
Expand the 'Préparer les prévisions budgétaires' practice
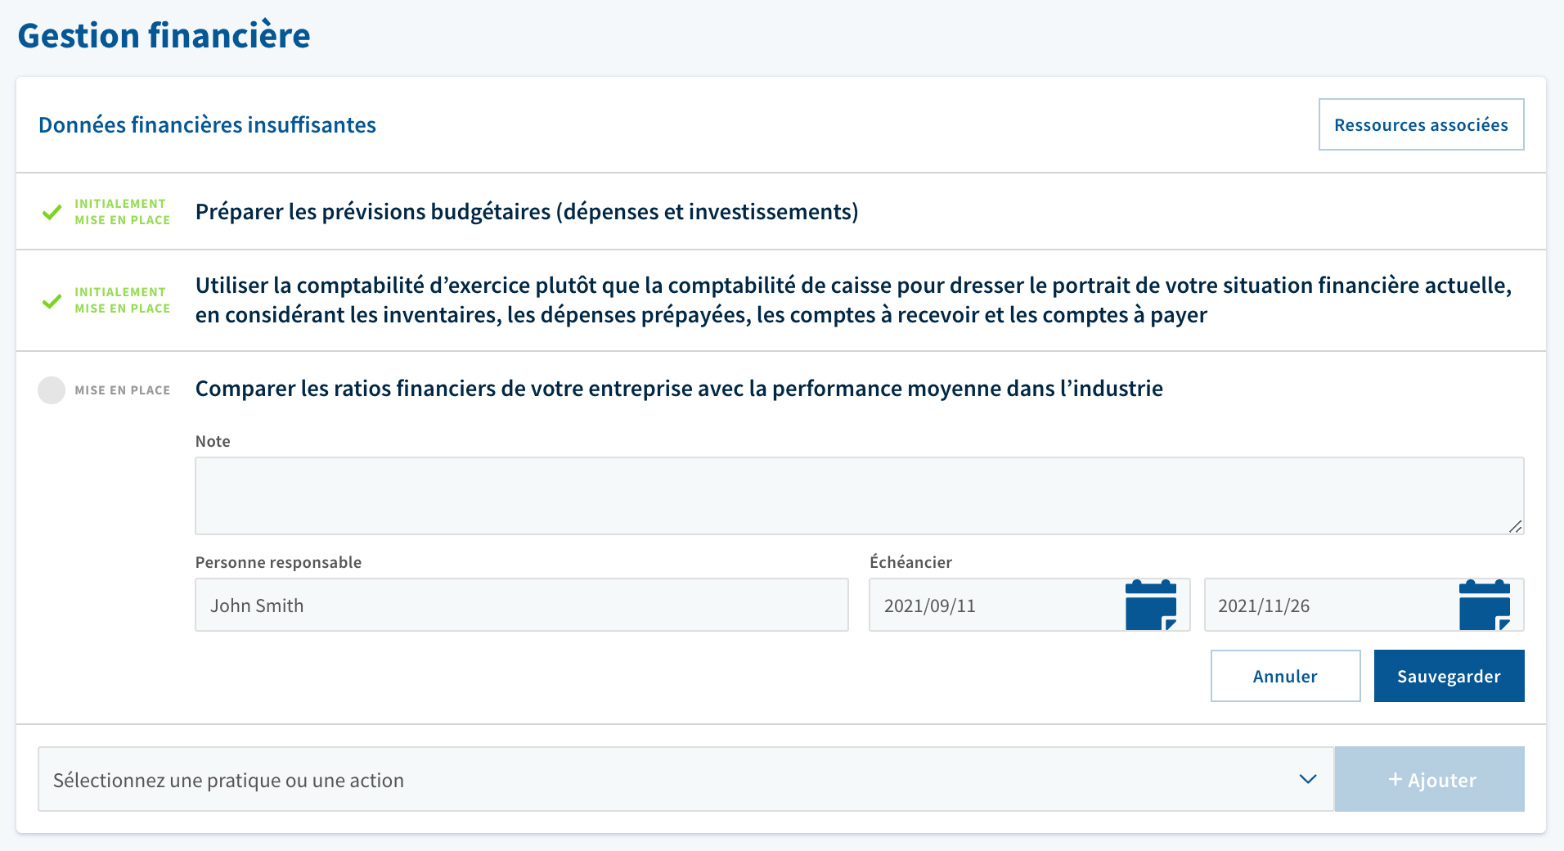526,212
